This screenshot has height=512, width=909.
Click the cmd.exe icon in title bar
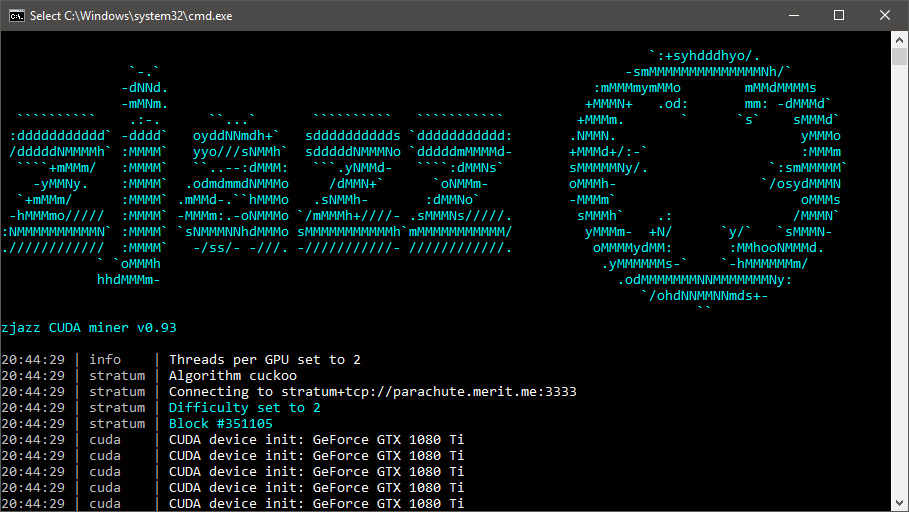(x=17, y=16)
